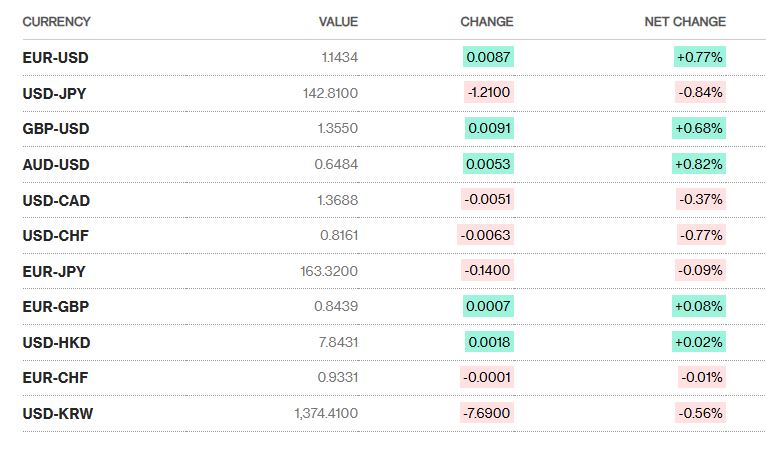This screenshot has width=766, height=459.
Task: Sort by the CURRENCY column header
Action: tap(56, 22)
